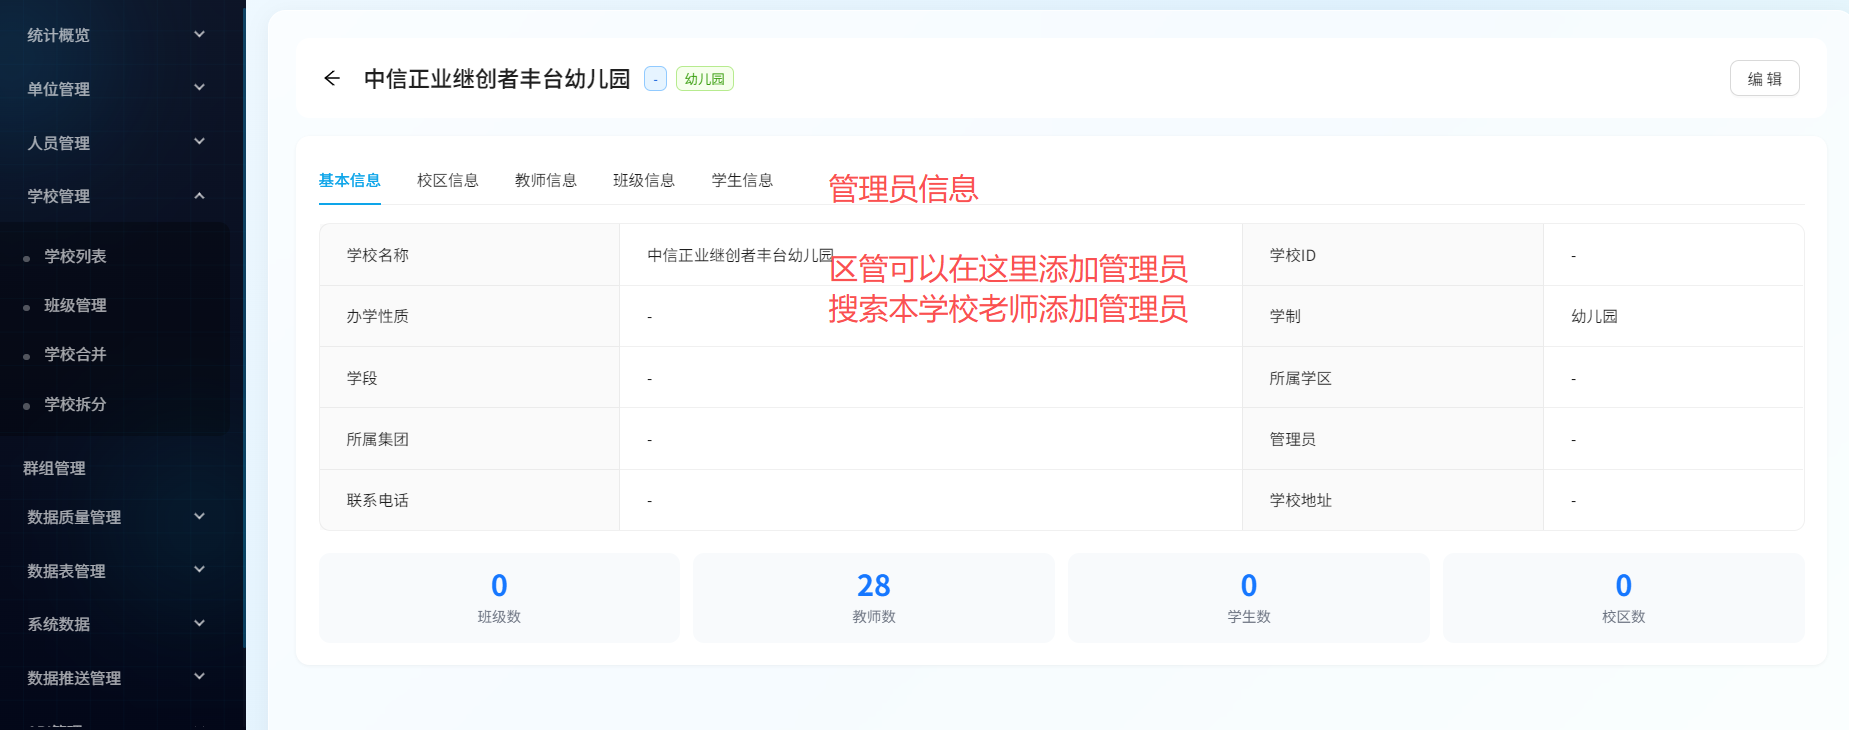Image resolution: width=1849 pixels, height=730 pixels.
Task: Click the green 幼儿园 tag badge
Action: coord(704,79)
